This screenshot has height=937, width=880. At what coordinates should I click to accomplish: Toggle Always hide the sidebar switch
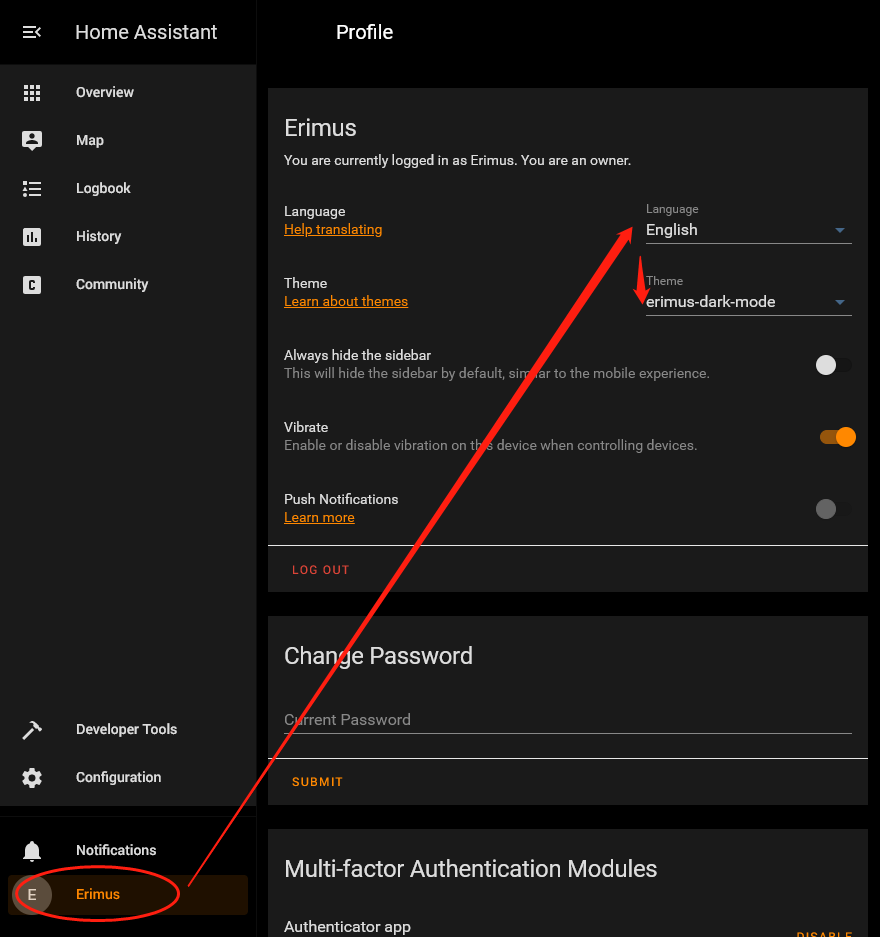coord(834,365)
